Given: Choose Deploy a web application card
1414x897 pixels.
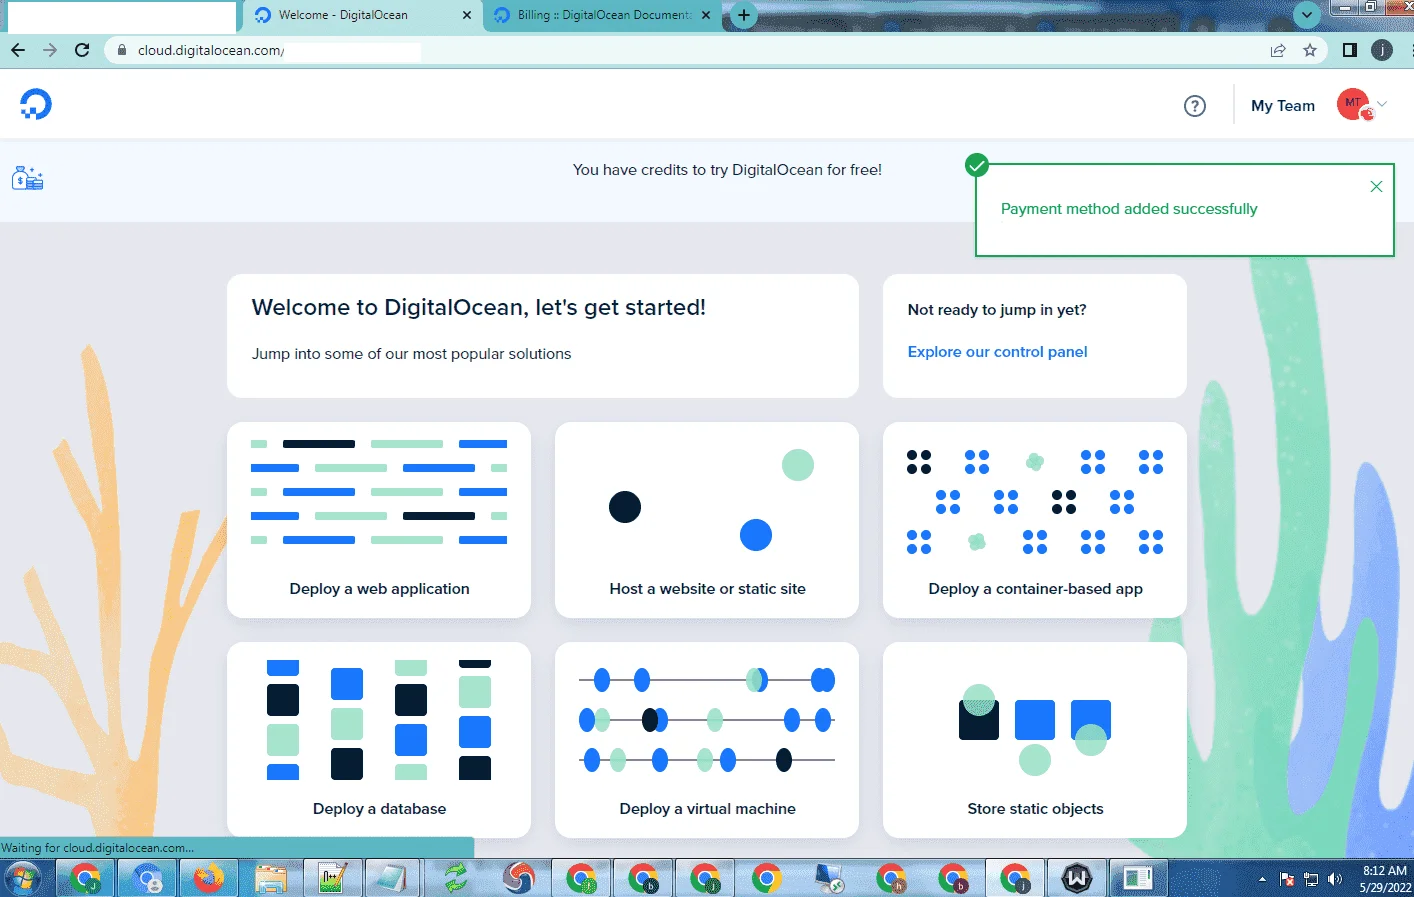Looking at the screenshot, I should click(x=379, y=520).
